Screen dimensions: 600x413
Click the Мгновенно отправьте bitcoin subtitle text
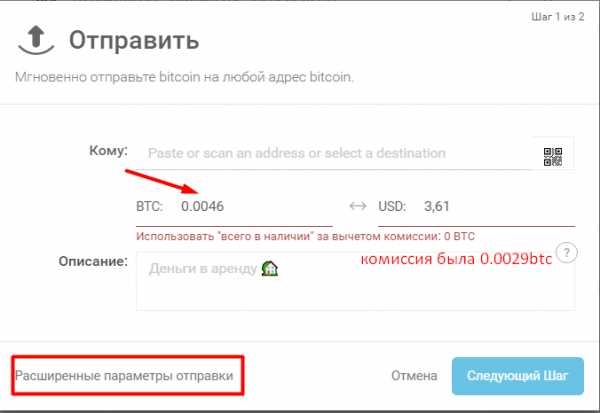[x=184, y=77]
